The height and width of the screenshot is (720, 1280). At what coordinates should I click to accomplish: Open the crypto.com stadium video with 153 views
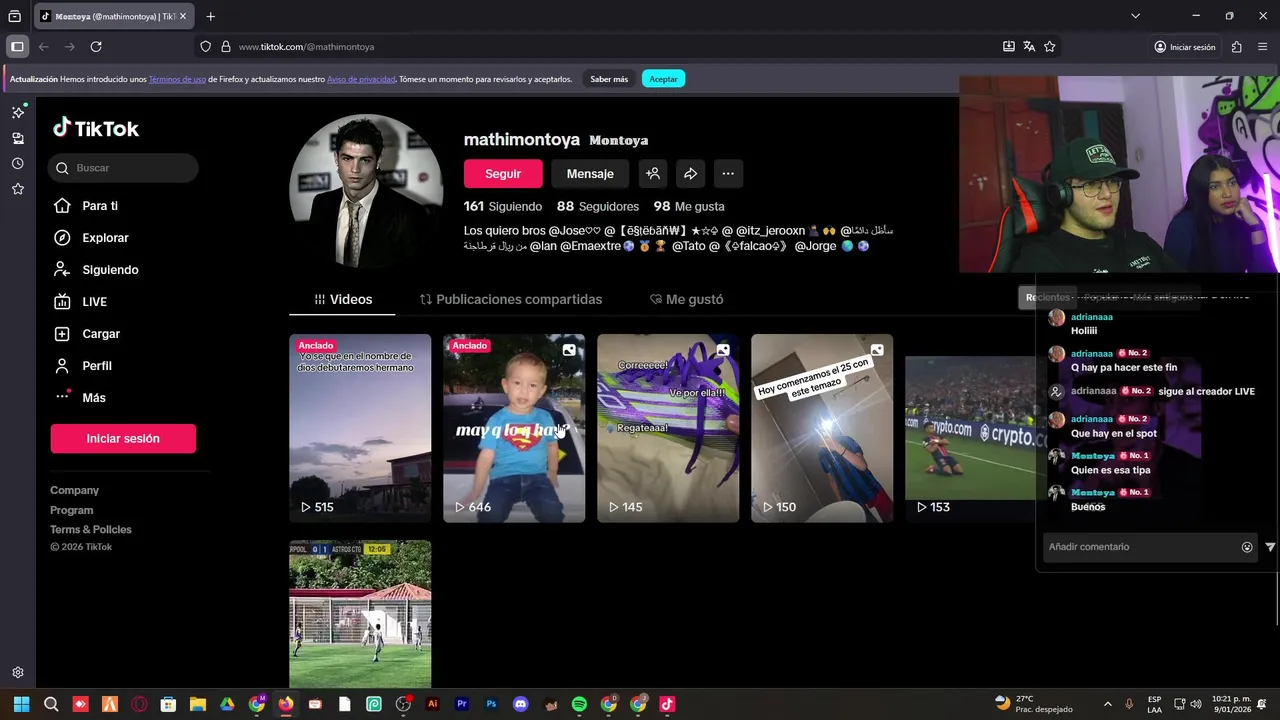(970, 428)
